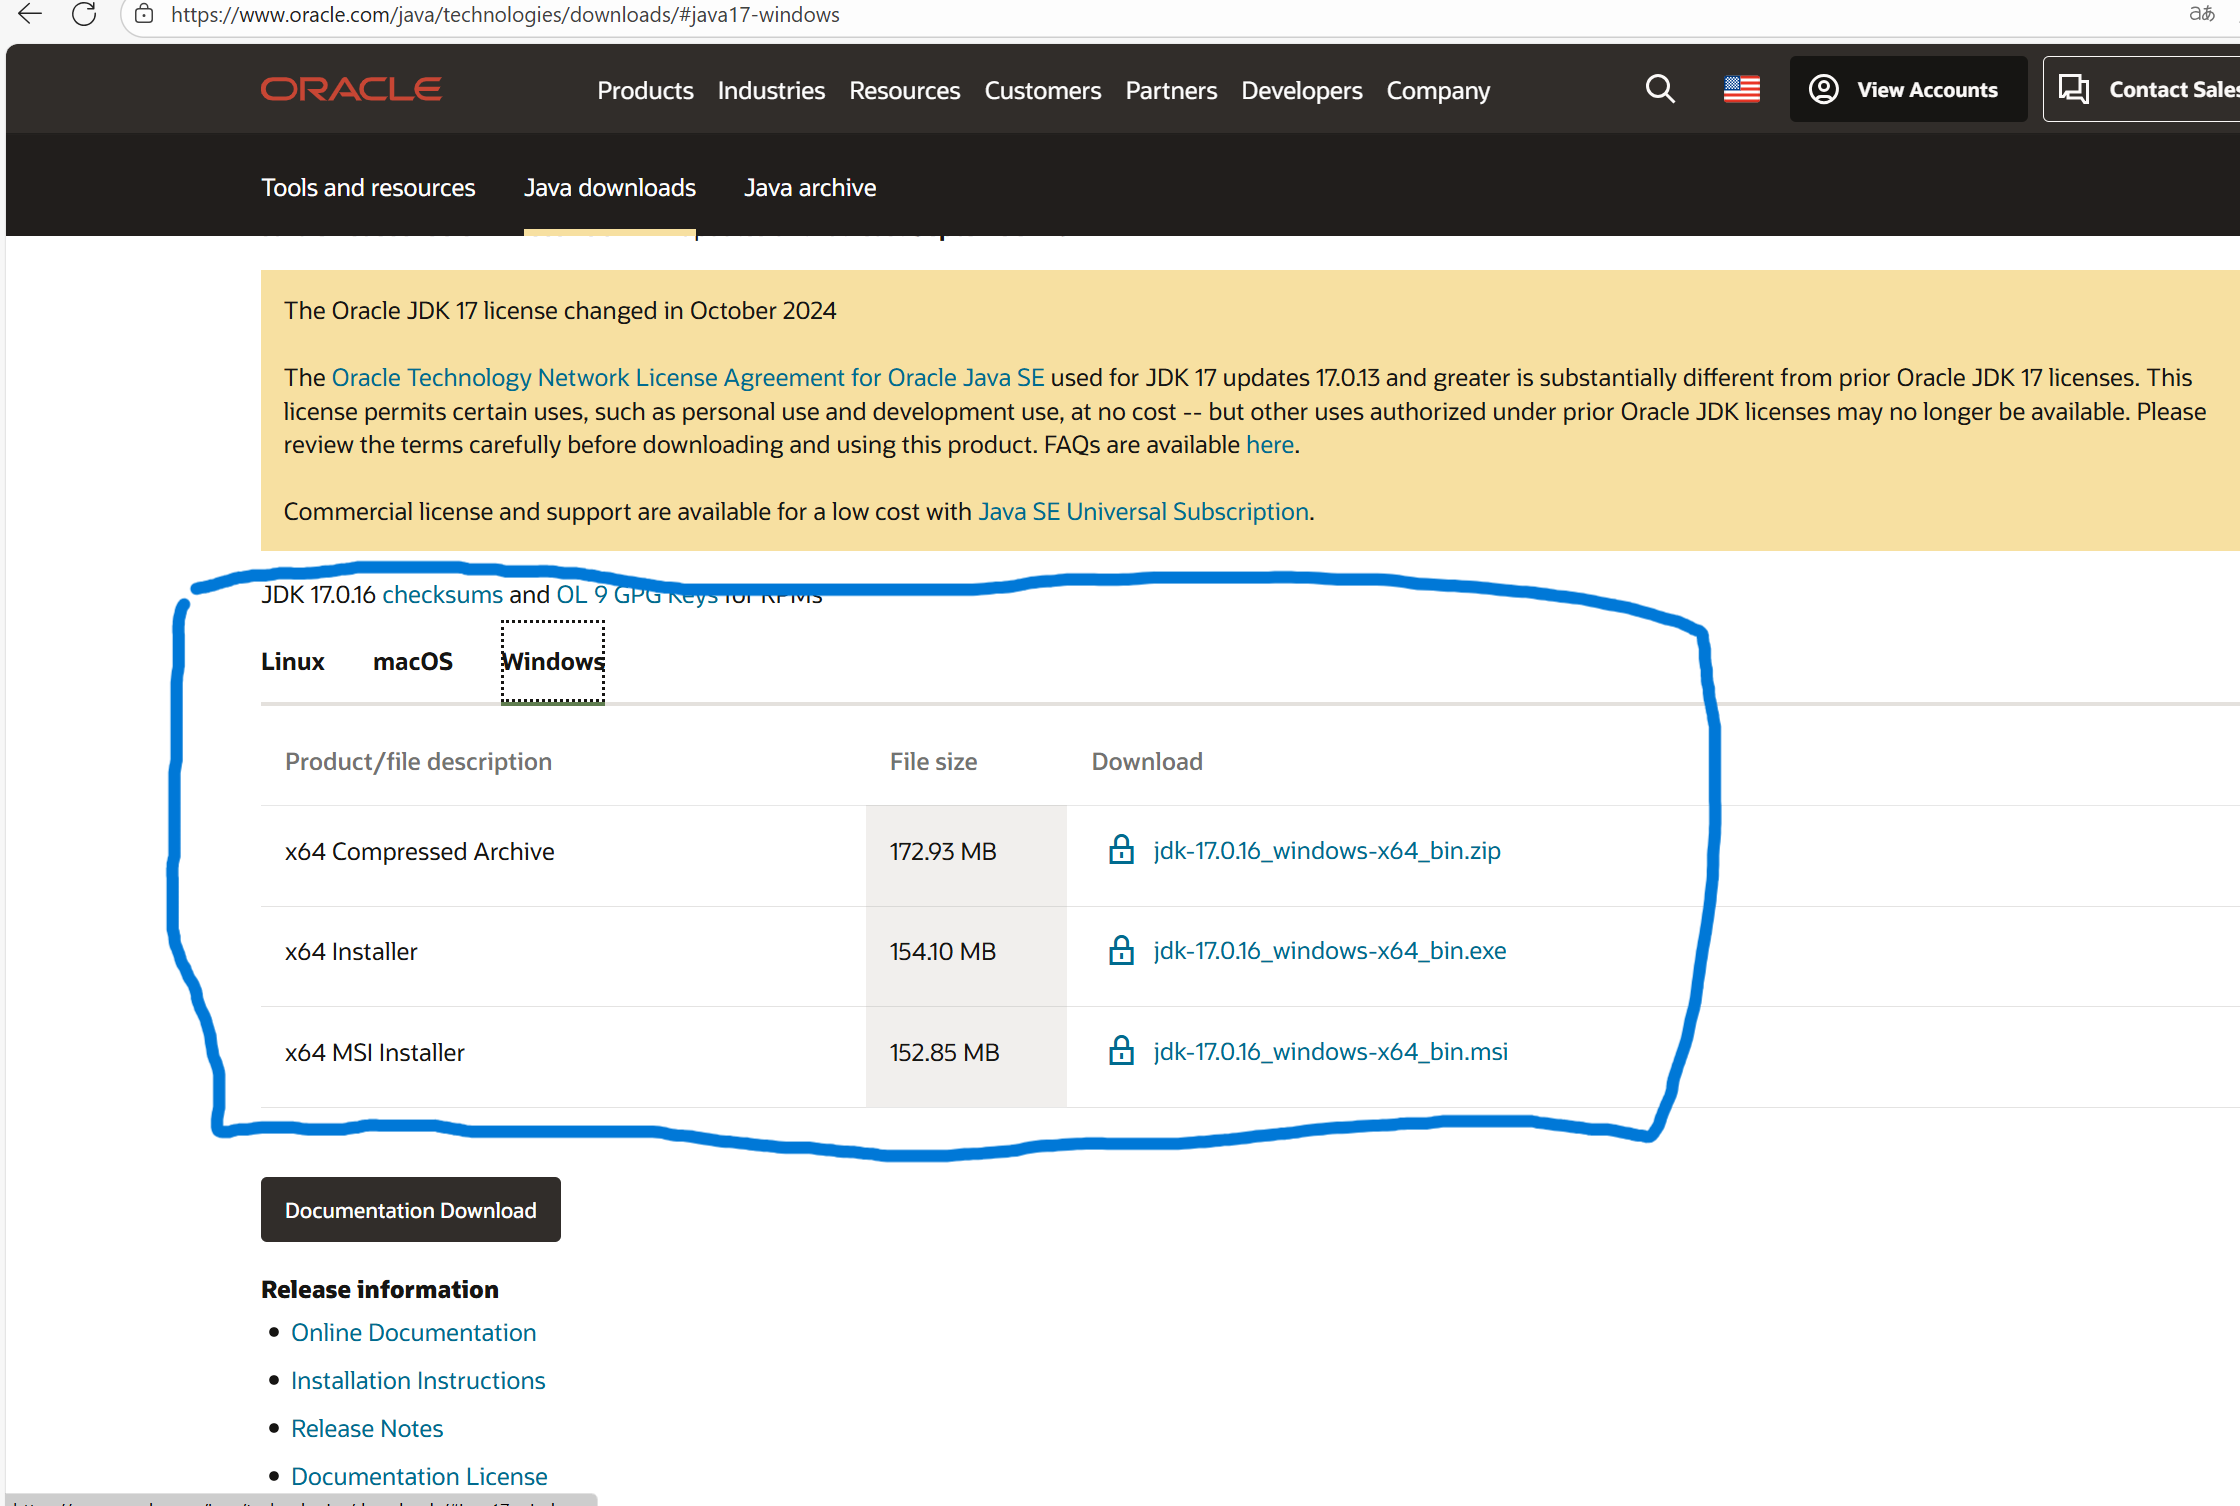
Task: Open the Java SE Universal Subscription link
Action: [1144, 511]
